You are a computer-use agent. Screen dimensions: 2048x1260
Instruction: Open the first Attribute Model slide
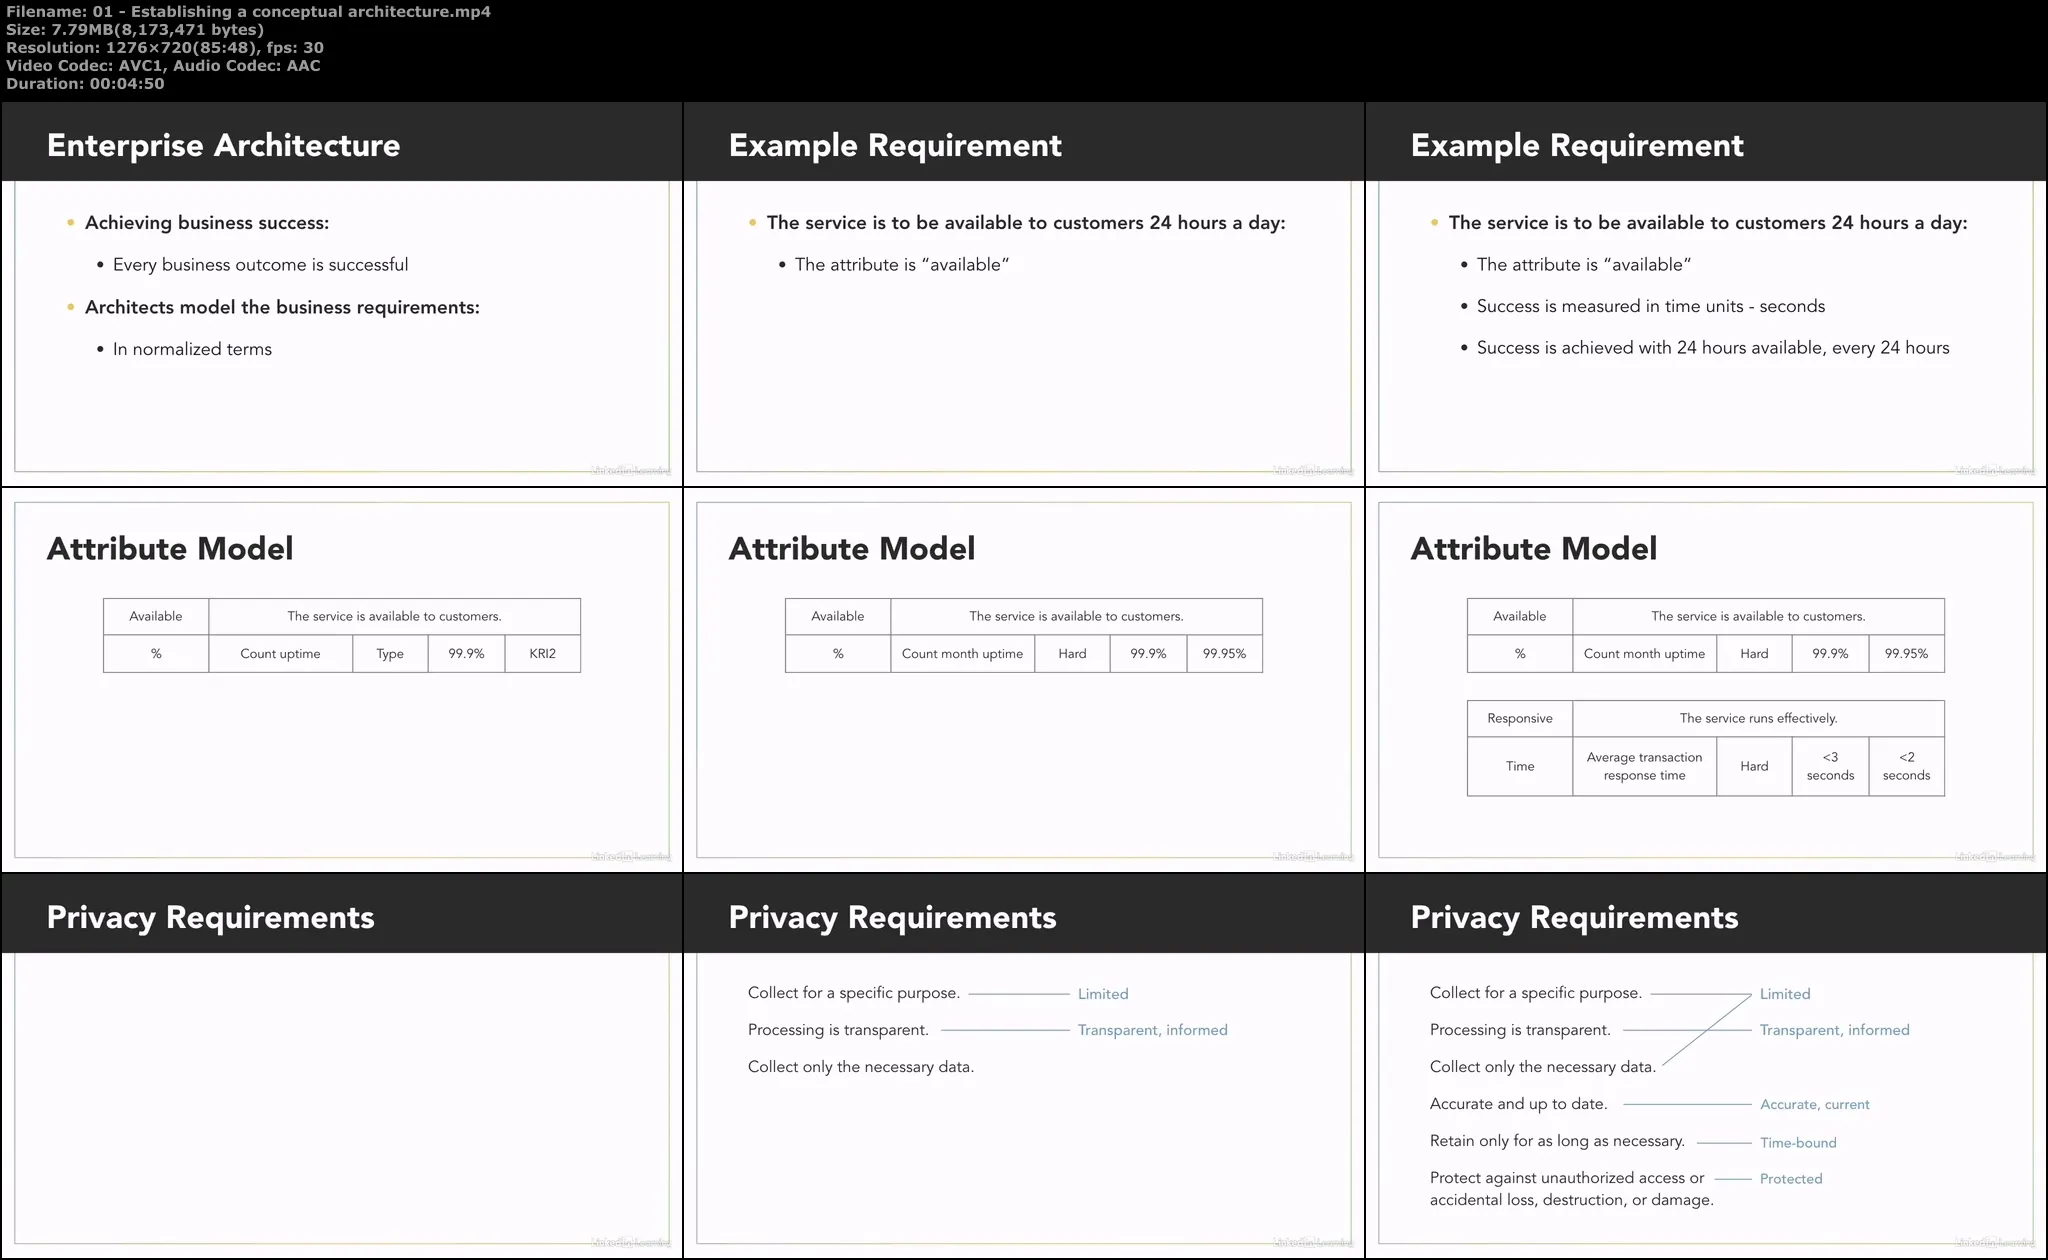tap(340, 680)
